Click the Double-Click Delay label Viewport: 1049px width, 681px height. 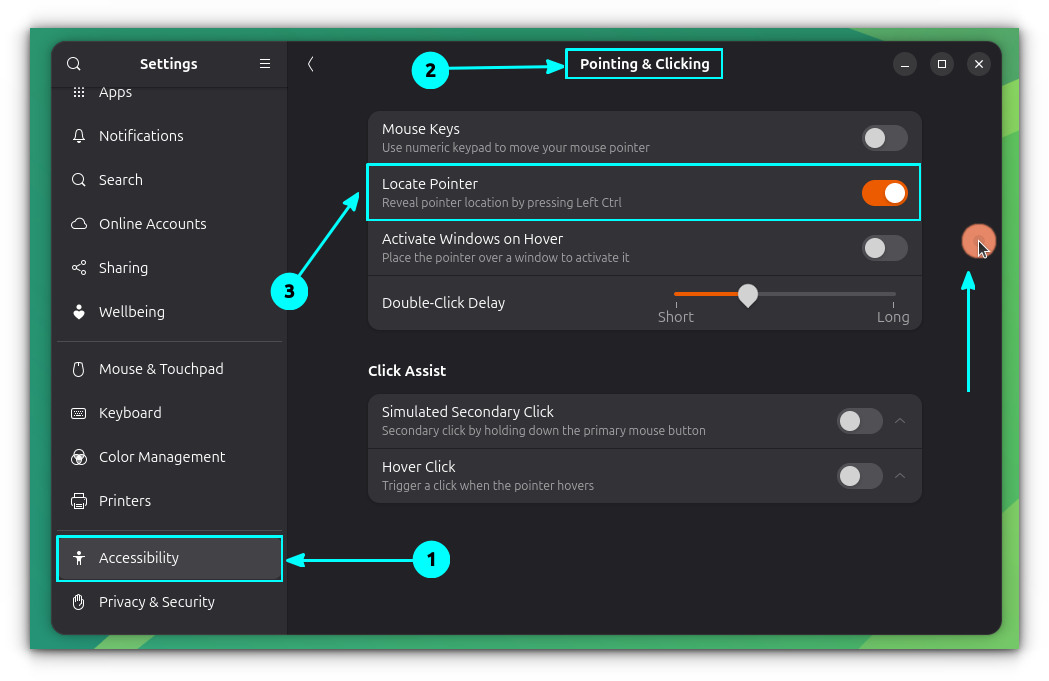[443, 303]
